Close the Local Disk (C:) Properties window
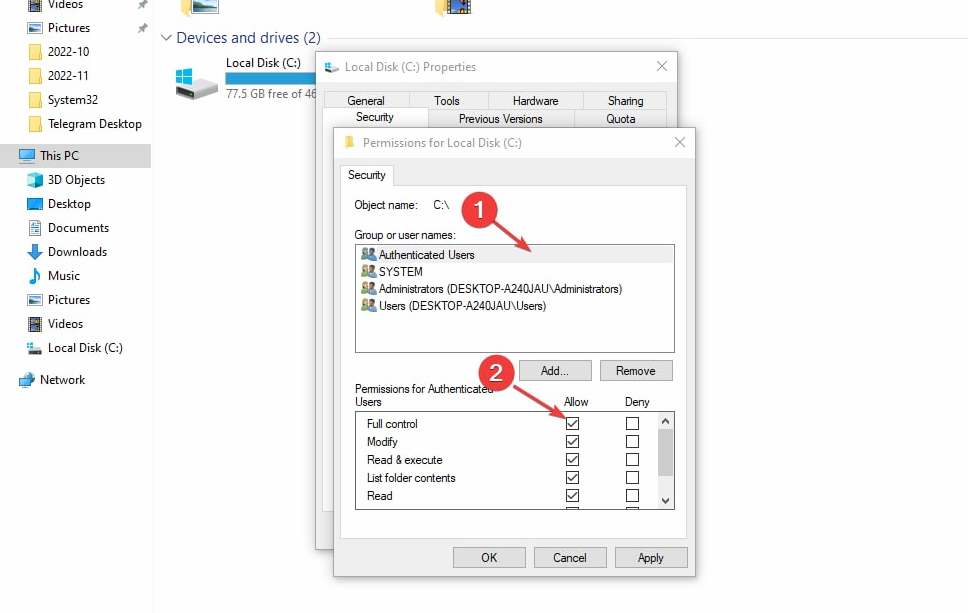 (x=662, y=66)
